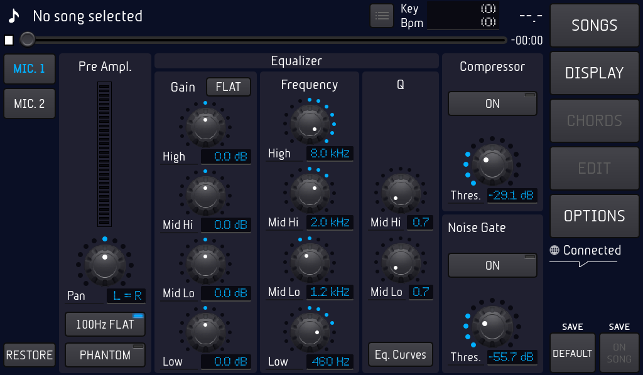
Task: Click the Mid Lo gain knob
Action: click(x=205, y=263)
